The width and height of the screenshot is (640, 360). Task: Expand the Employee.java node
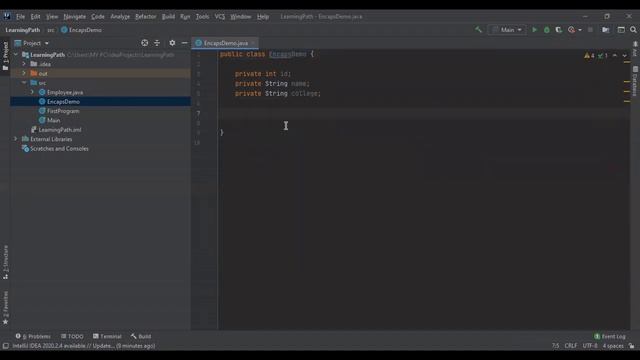coord(32,92)
